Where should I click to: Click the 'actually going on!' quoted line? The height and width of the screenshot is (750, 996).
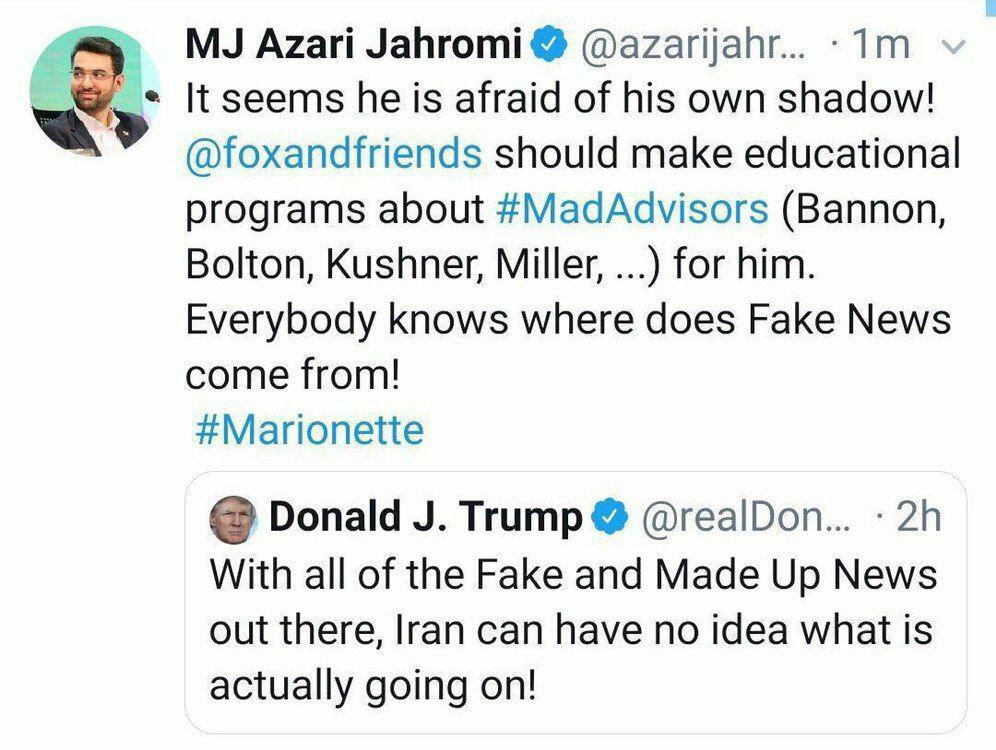tap(373, 686)
